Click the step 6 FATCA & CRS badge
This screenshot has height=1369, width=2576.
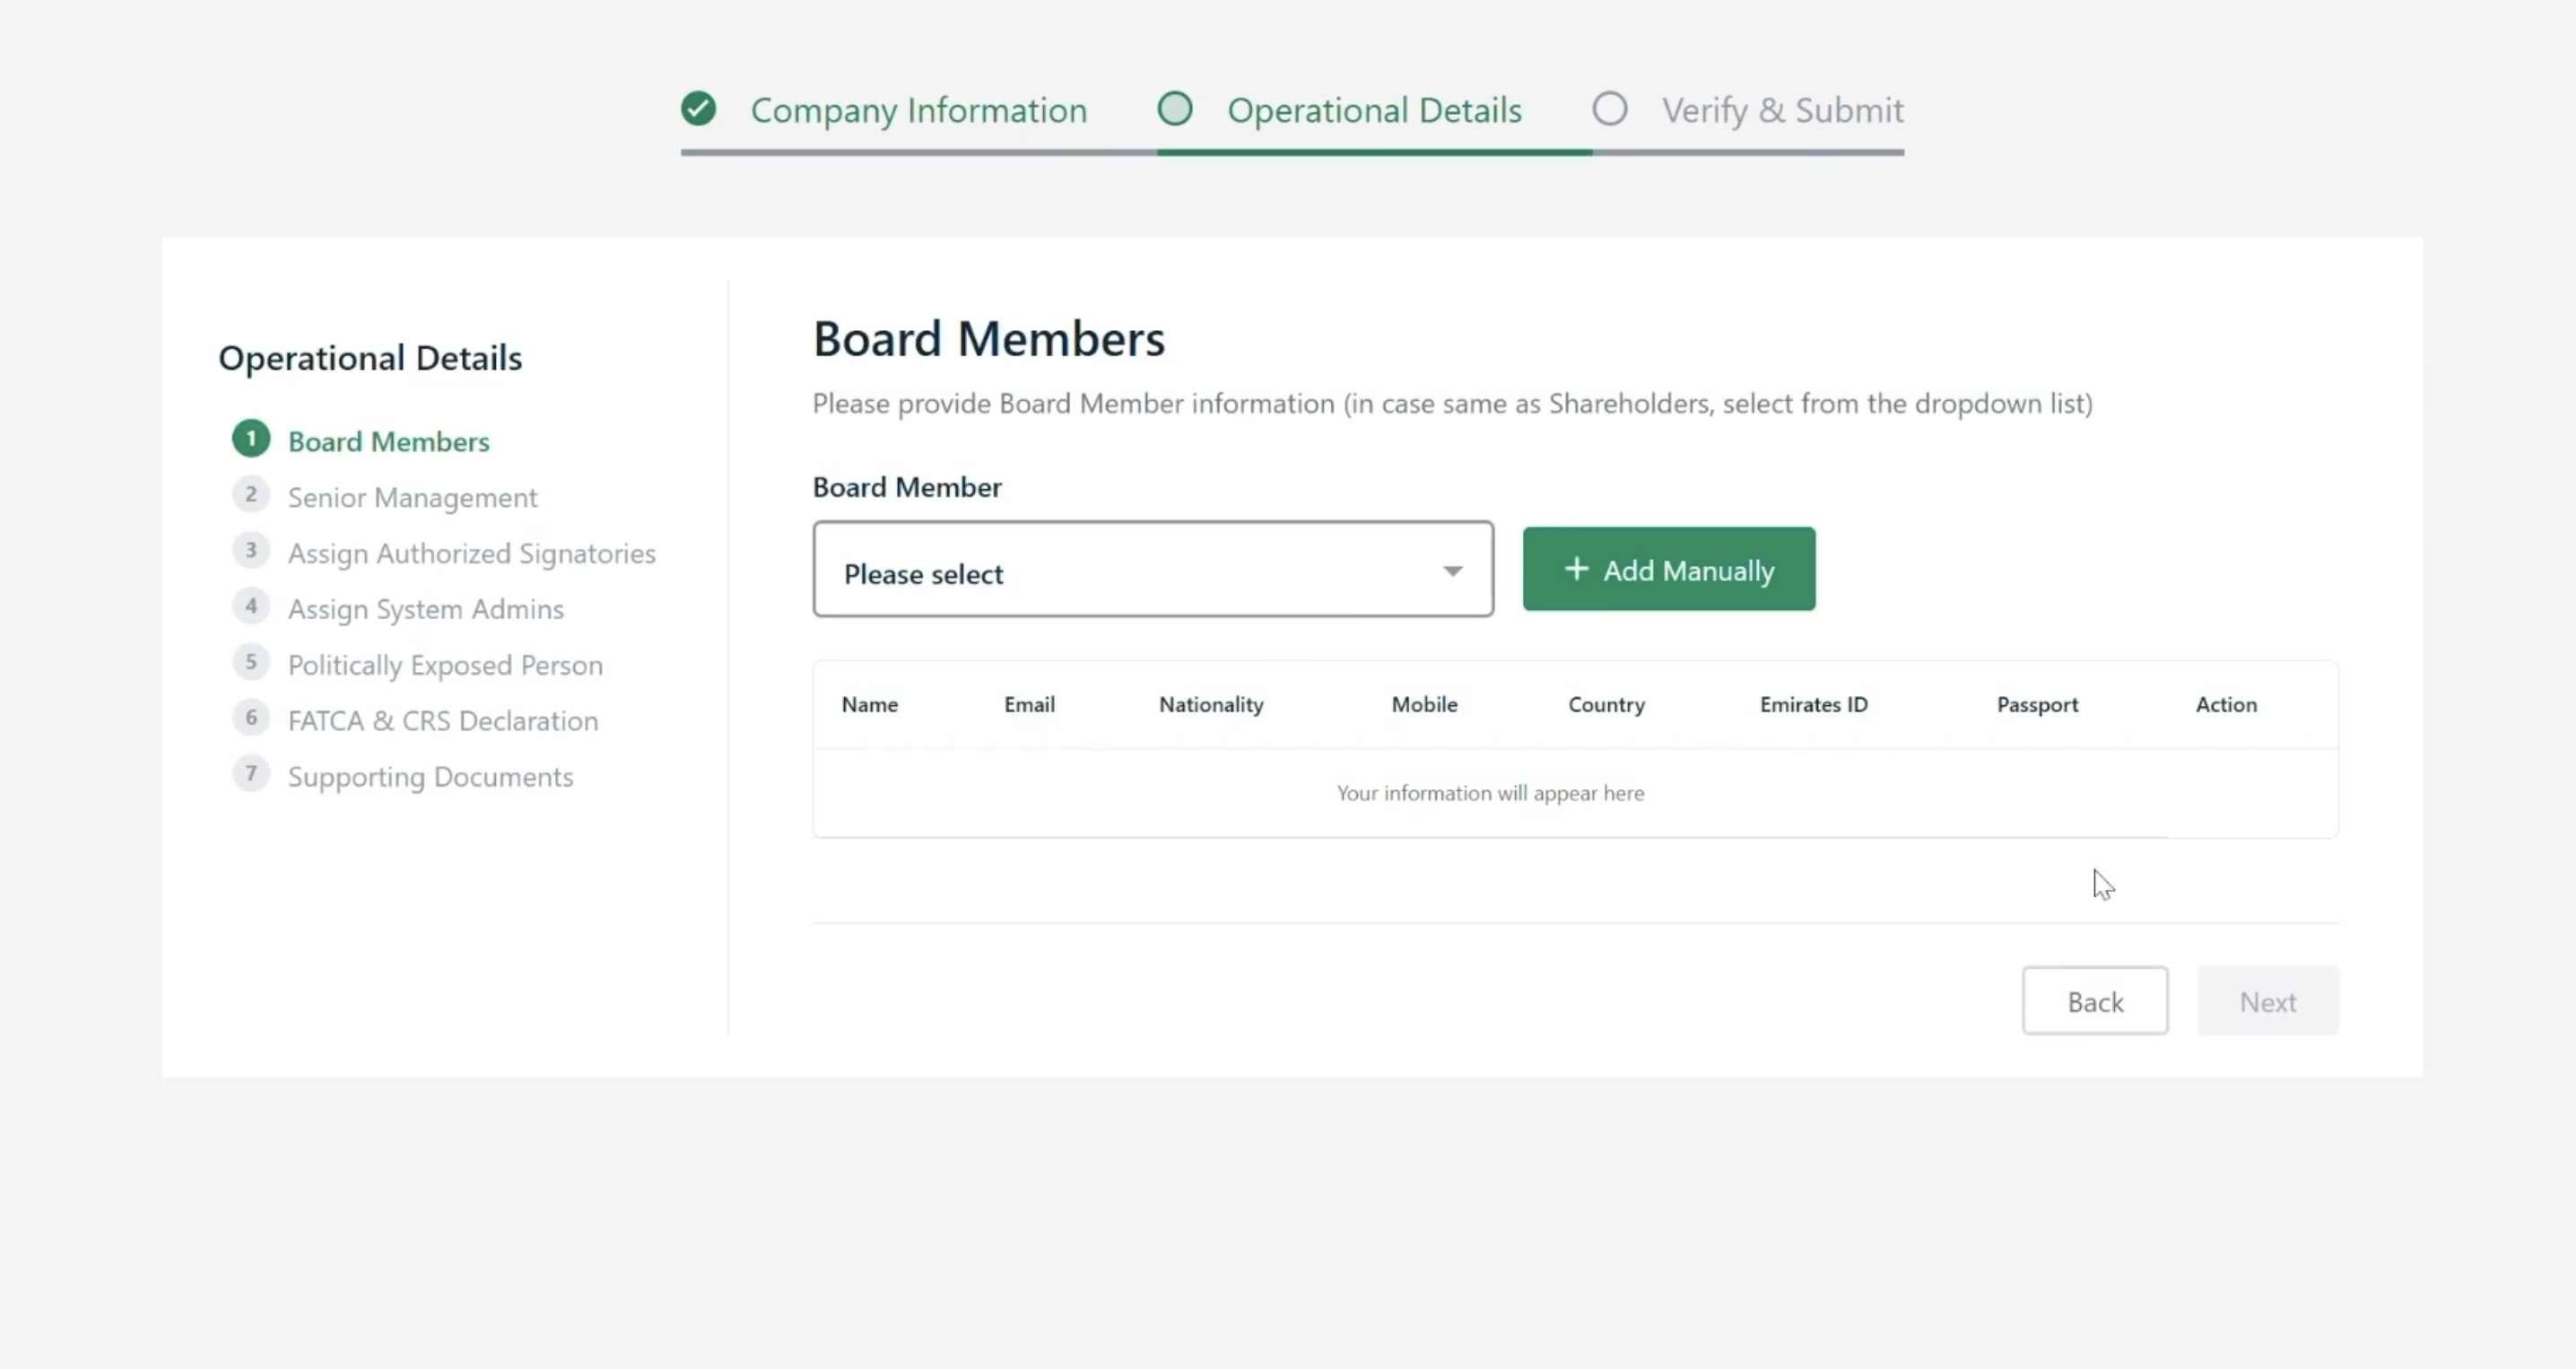[x=250, y=717]
